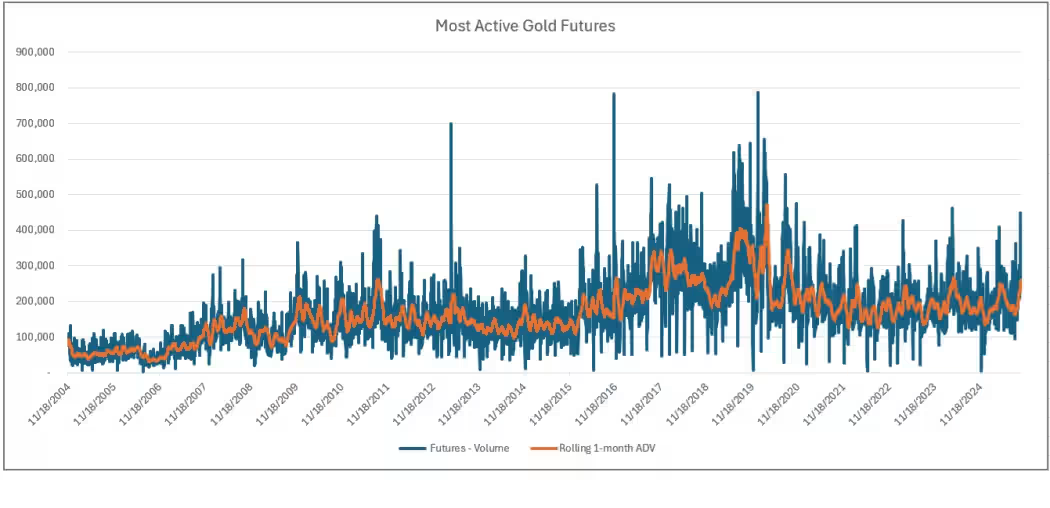Click the tallest volume spike peak near 11/18/2019
Viewport: 1050px width, 508px height.
point(757,93)
